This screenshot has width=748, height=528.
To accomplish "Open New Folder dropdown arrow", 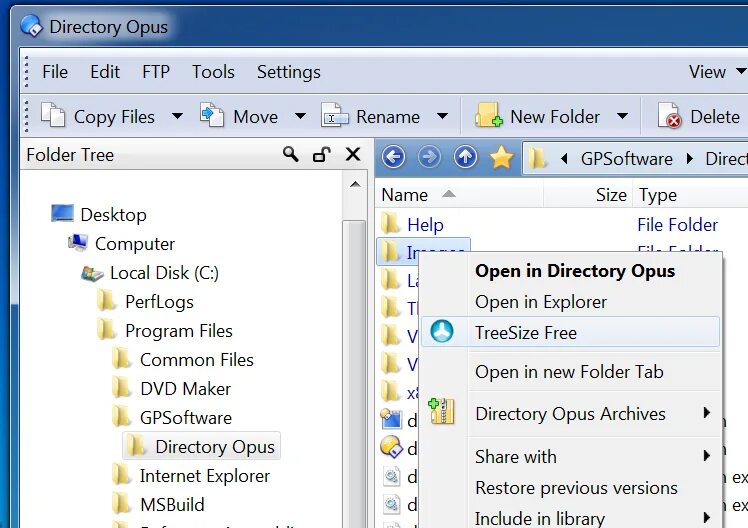I will coord(622,116).
